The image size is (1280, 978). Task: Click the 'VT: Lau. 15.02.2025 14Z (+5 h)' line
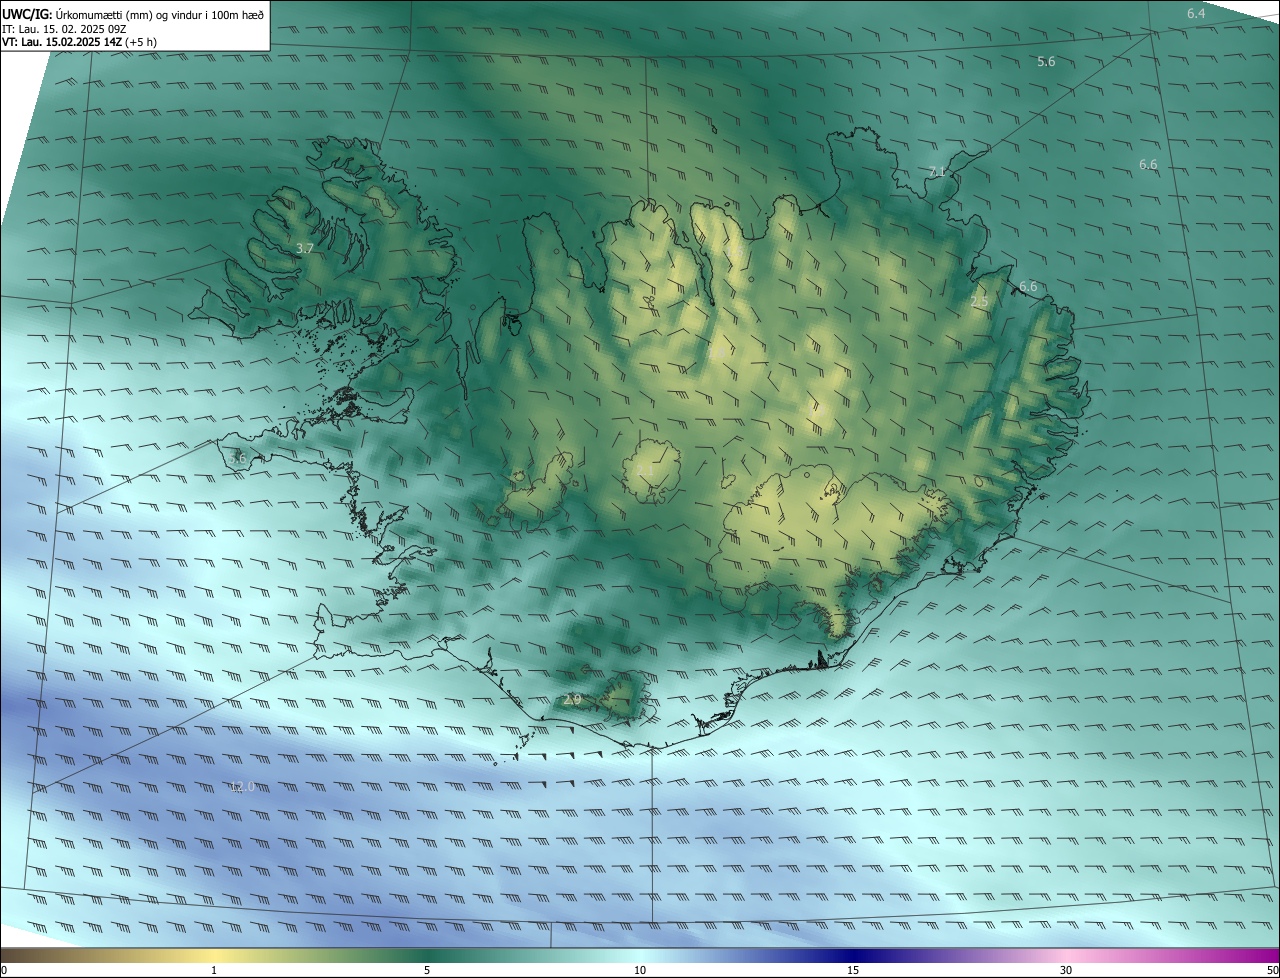pos(79,42)
